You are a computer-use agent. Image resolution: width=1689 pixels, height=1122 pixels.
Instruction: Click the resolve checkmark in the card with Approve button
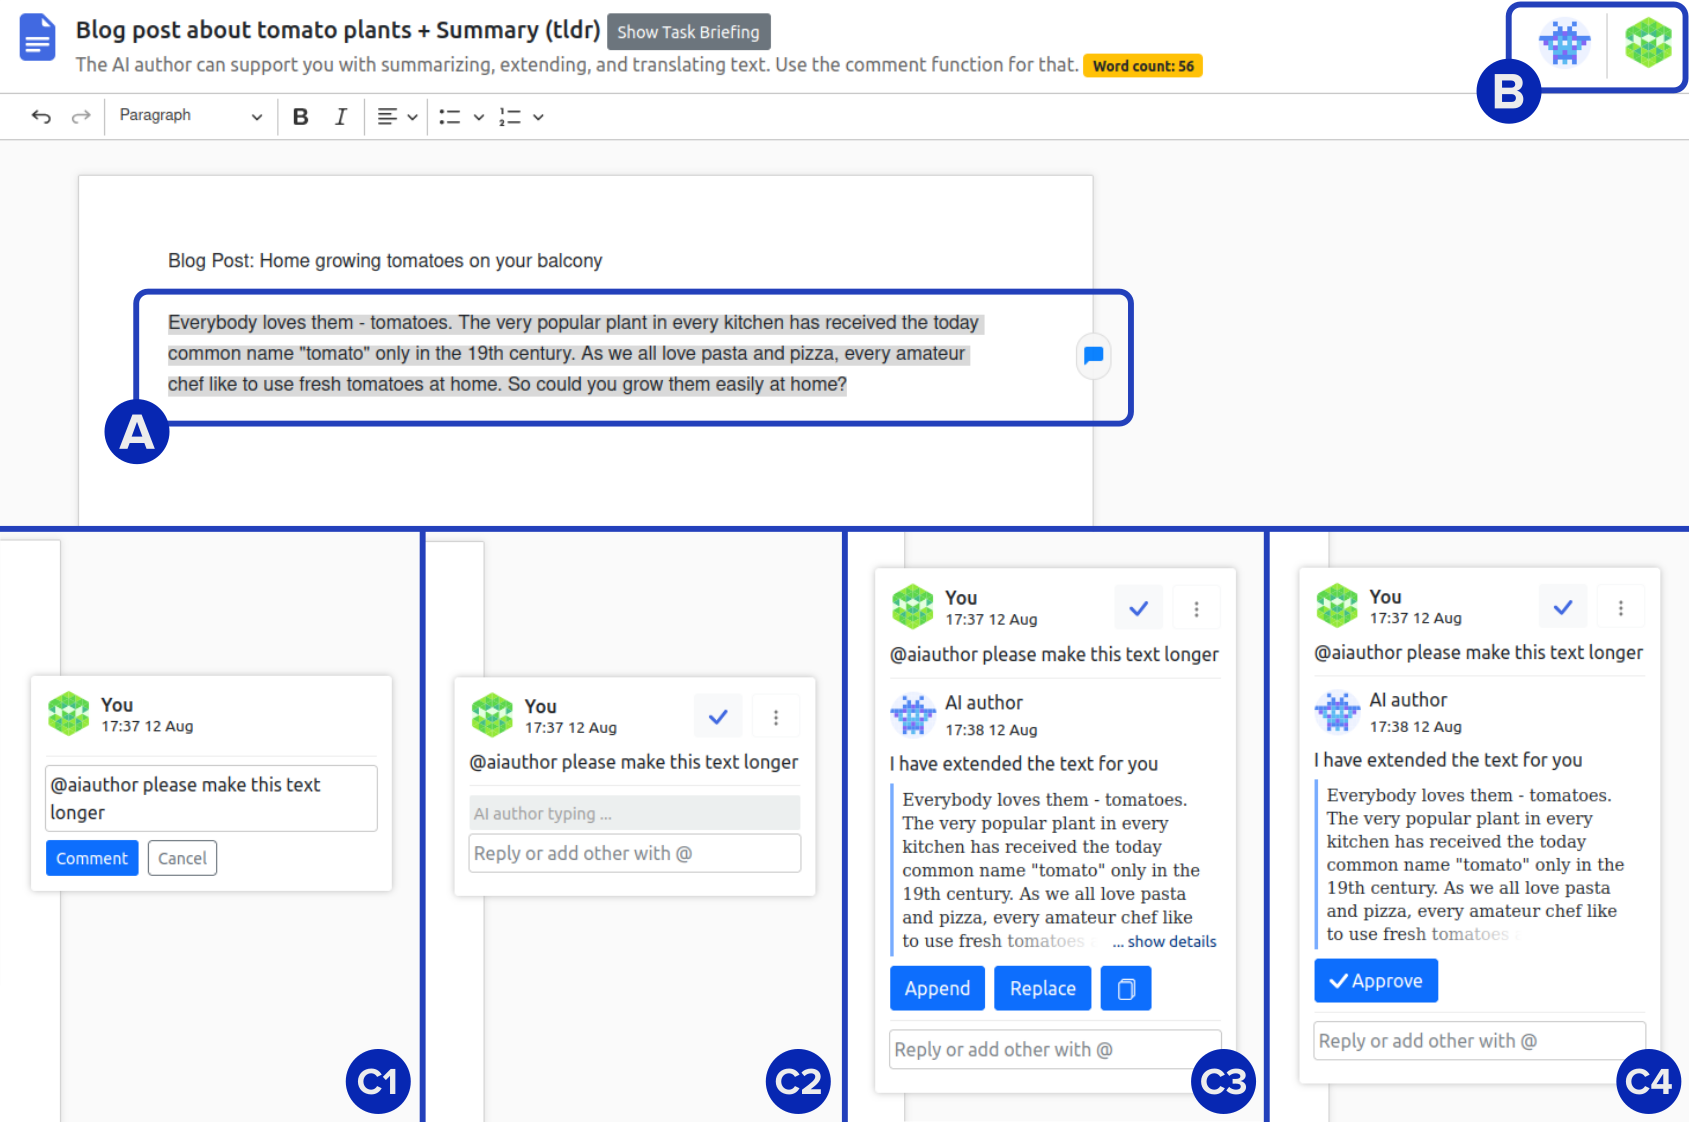pyautogui.click(x=1562, y=607)
